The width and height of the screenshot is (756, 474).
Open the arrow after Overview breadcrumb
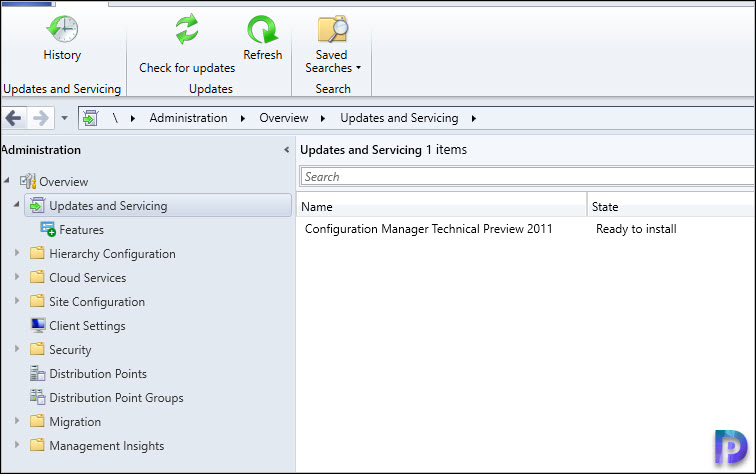pyautogui.click(x=323, y=119)
